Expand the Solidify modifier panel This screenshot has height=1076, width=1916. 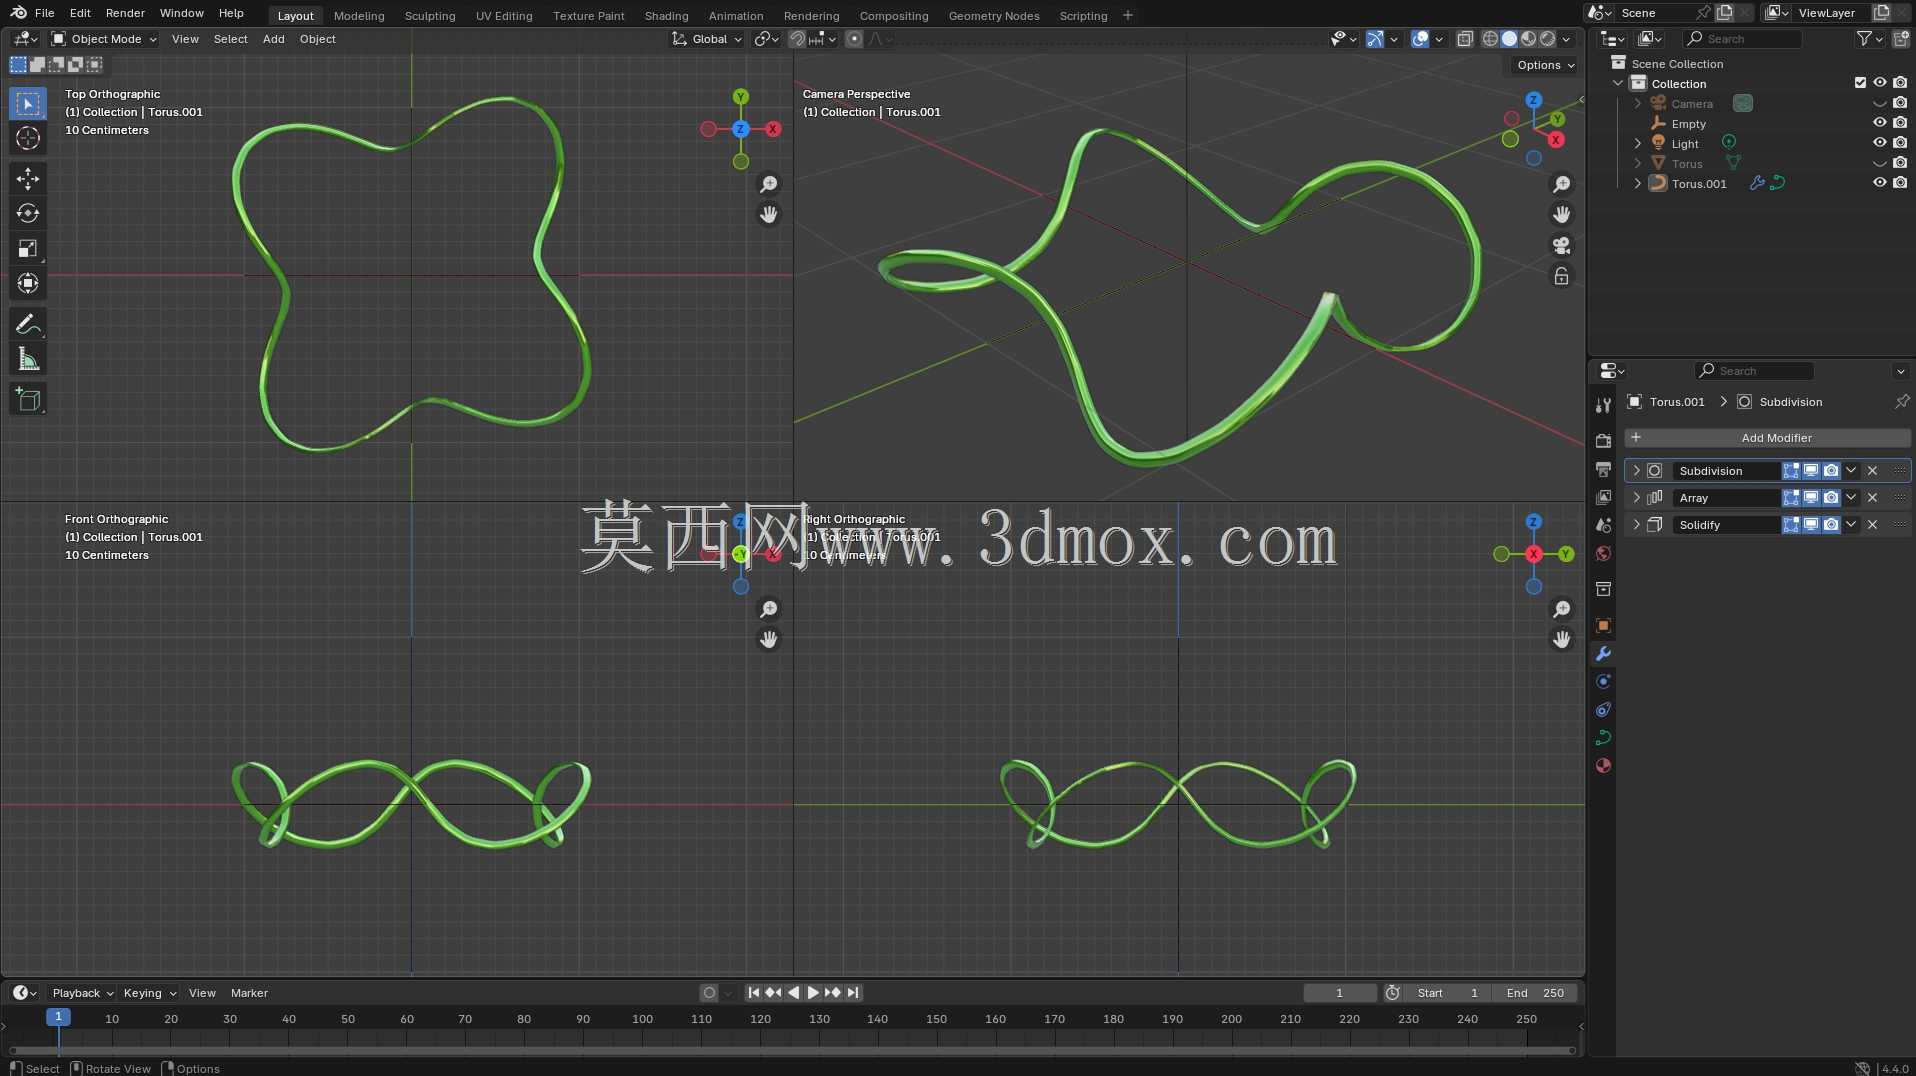(x=1636, y=525)
